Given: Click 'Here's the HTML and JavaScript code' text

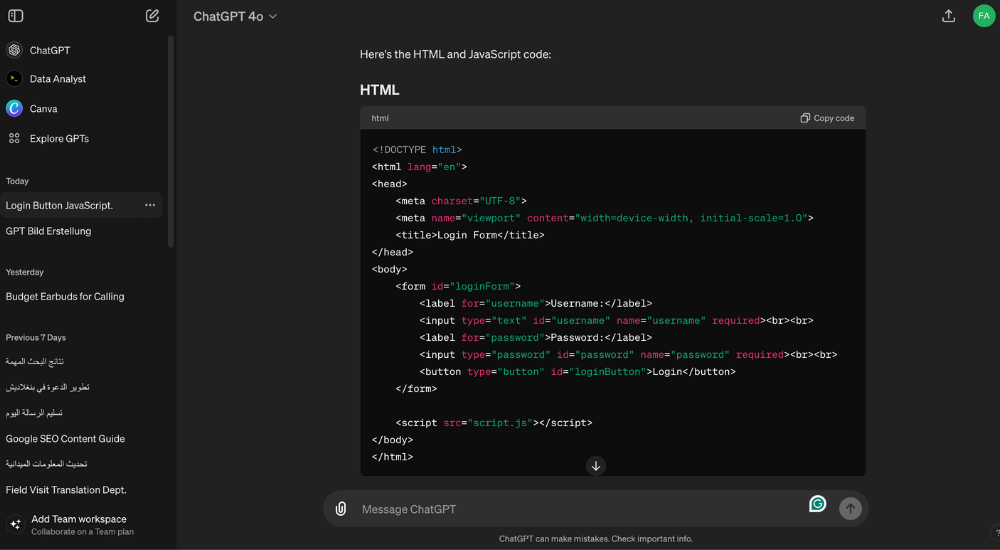Looking at the screenshot, I should click(455, 55).
